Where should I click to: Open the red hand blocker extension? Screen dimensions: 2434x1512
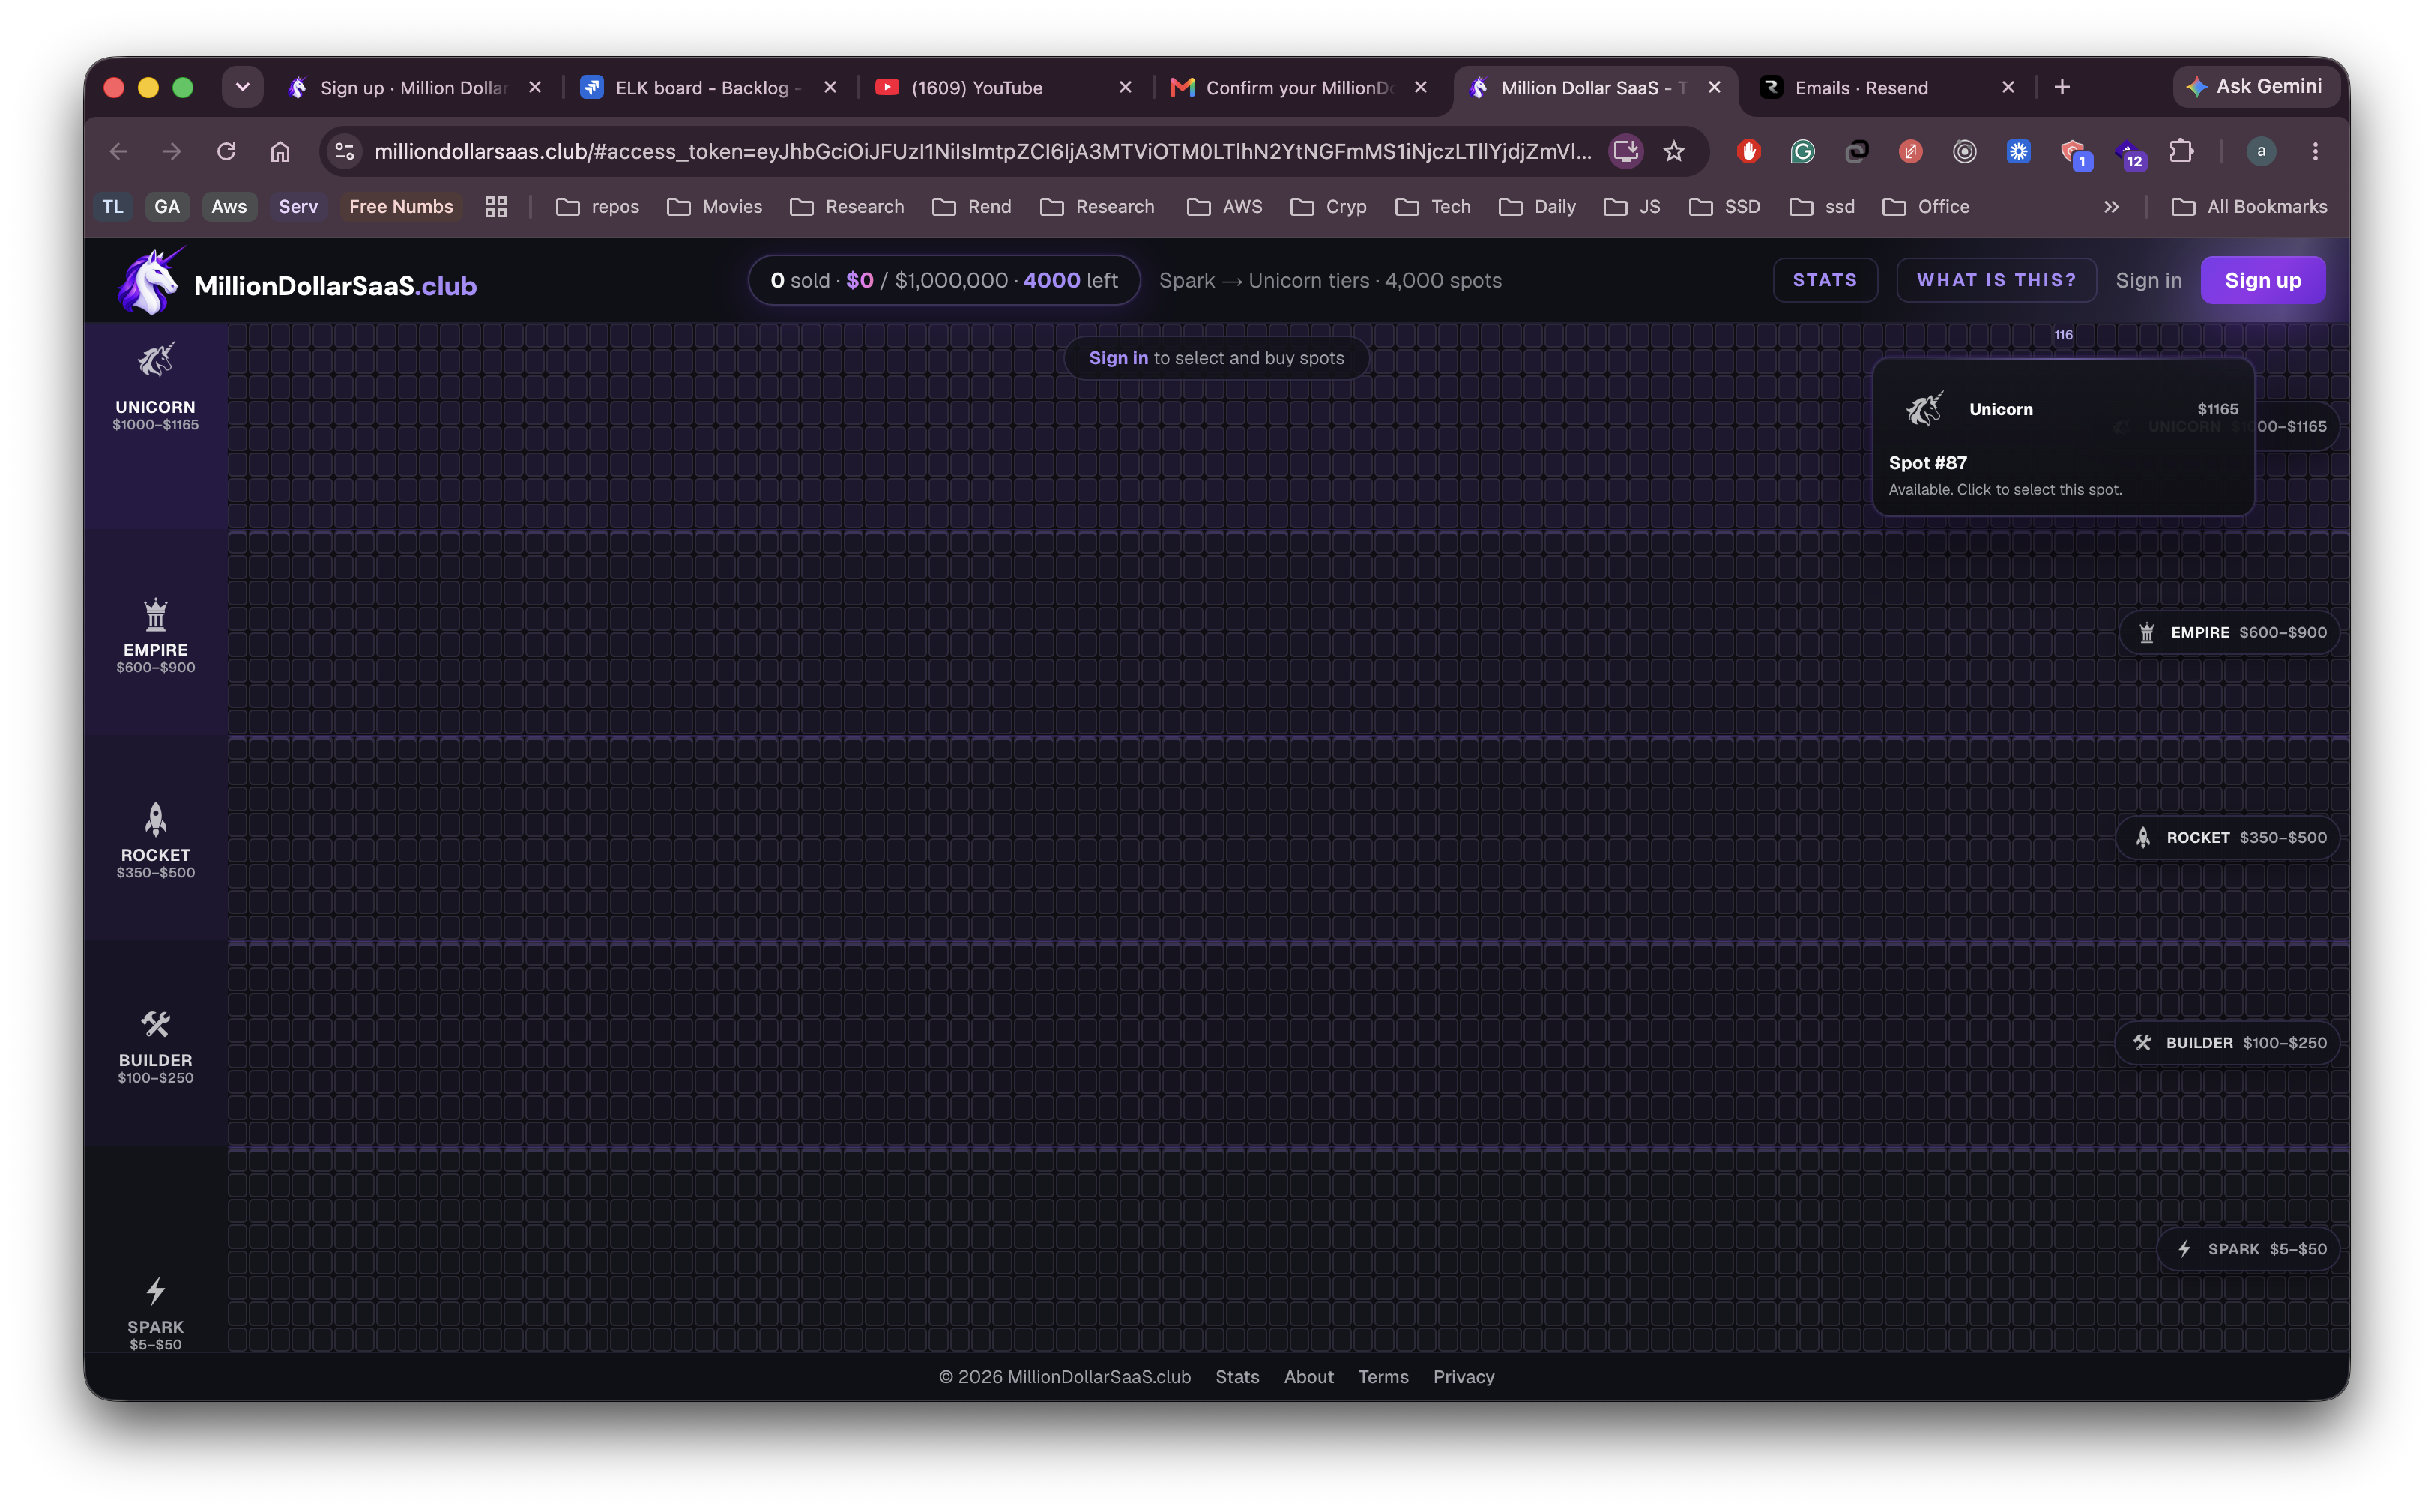click(x=1748, y=151)
